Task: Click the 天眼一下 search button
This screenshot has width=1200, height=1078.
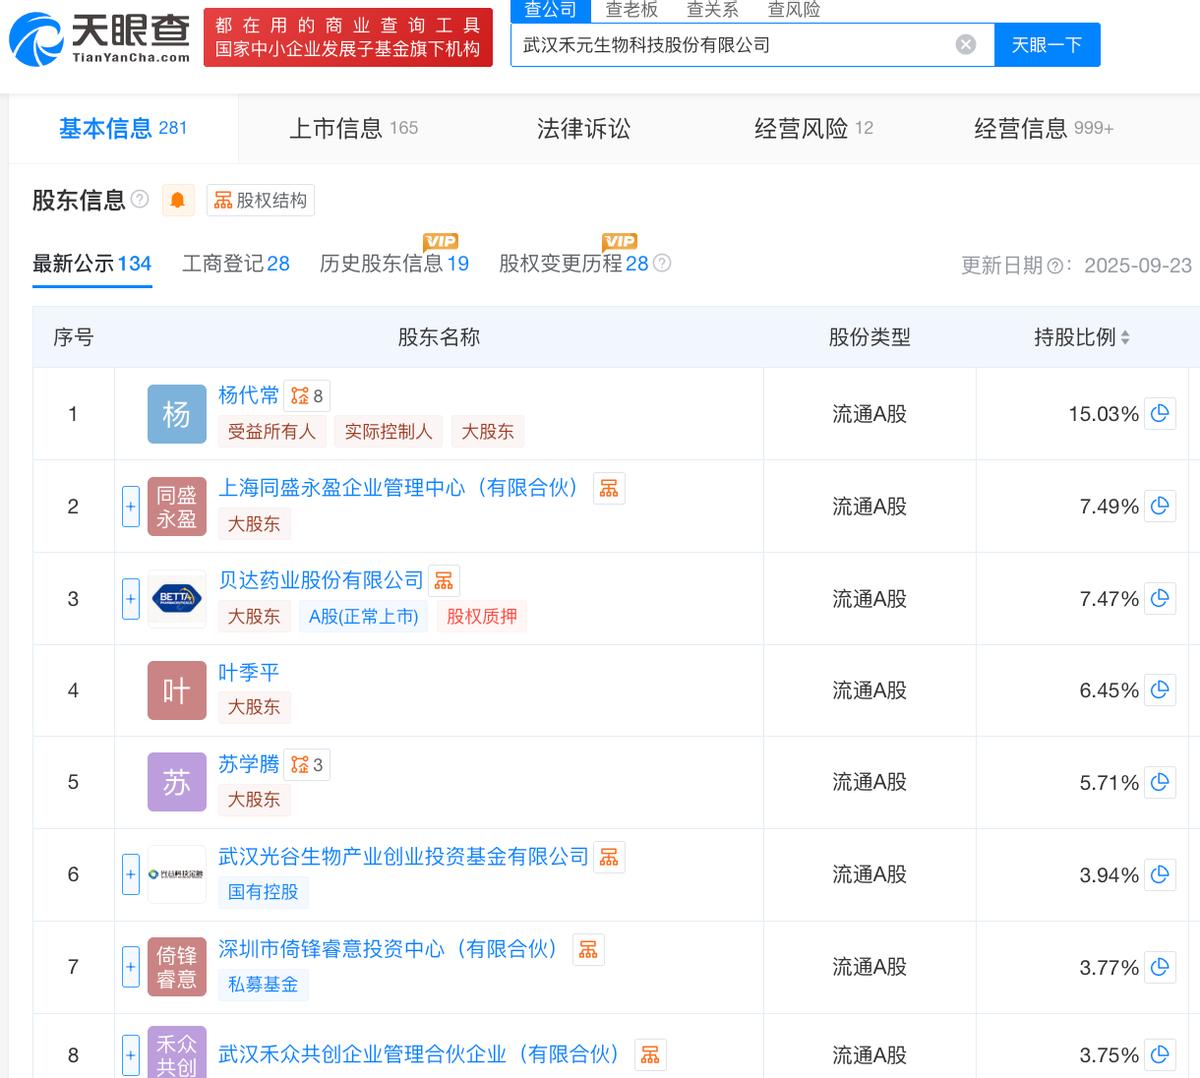Action: click(1046, 45)
